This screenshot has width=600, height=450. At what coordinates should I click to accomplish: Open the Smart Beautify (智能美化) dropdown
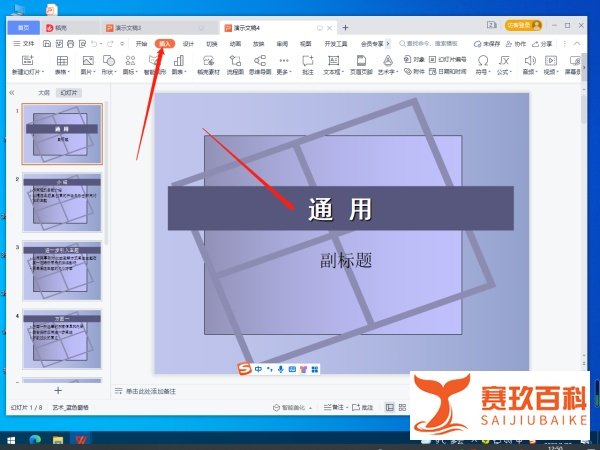point(292,408)
